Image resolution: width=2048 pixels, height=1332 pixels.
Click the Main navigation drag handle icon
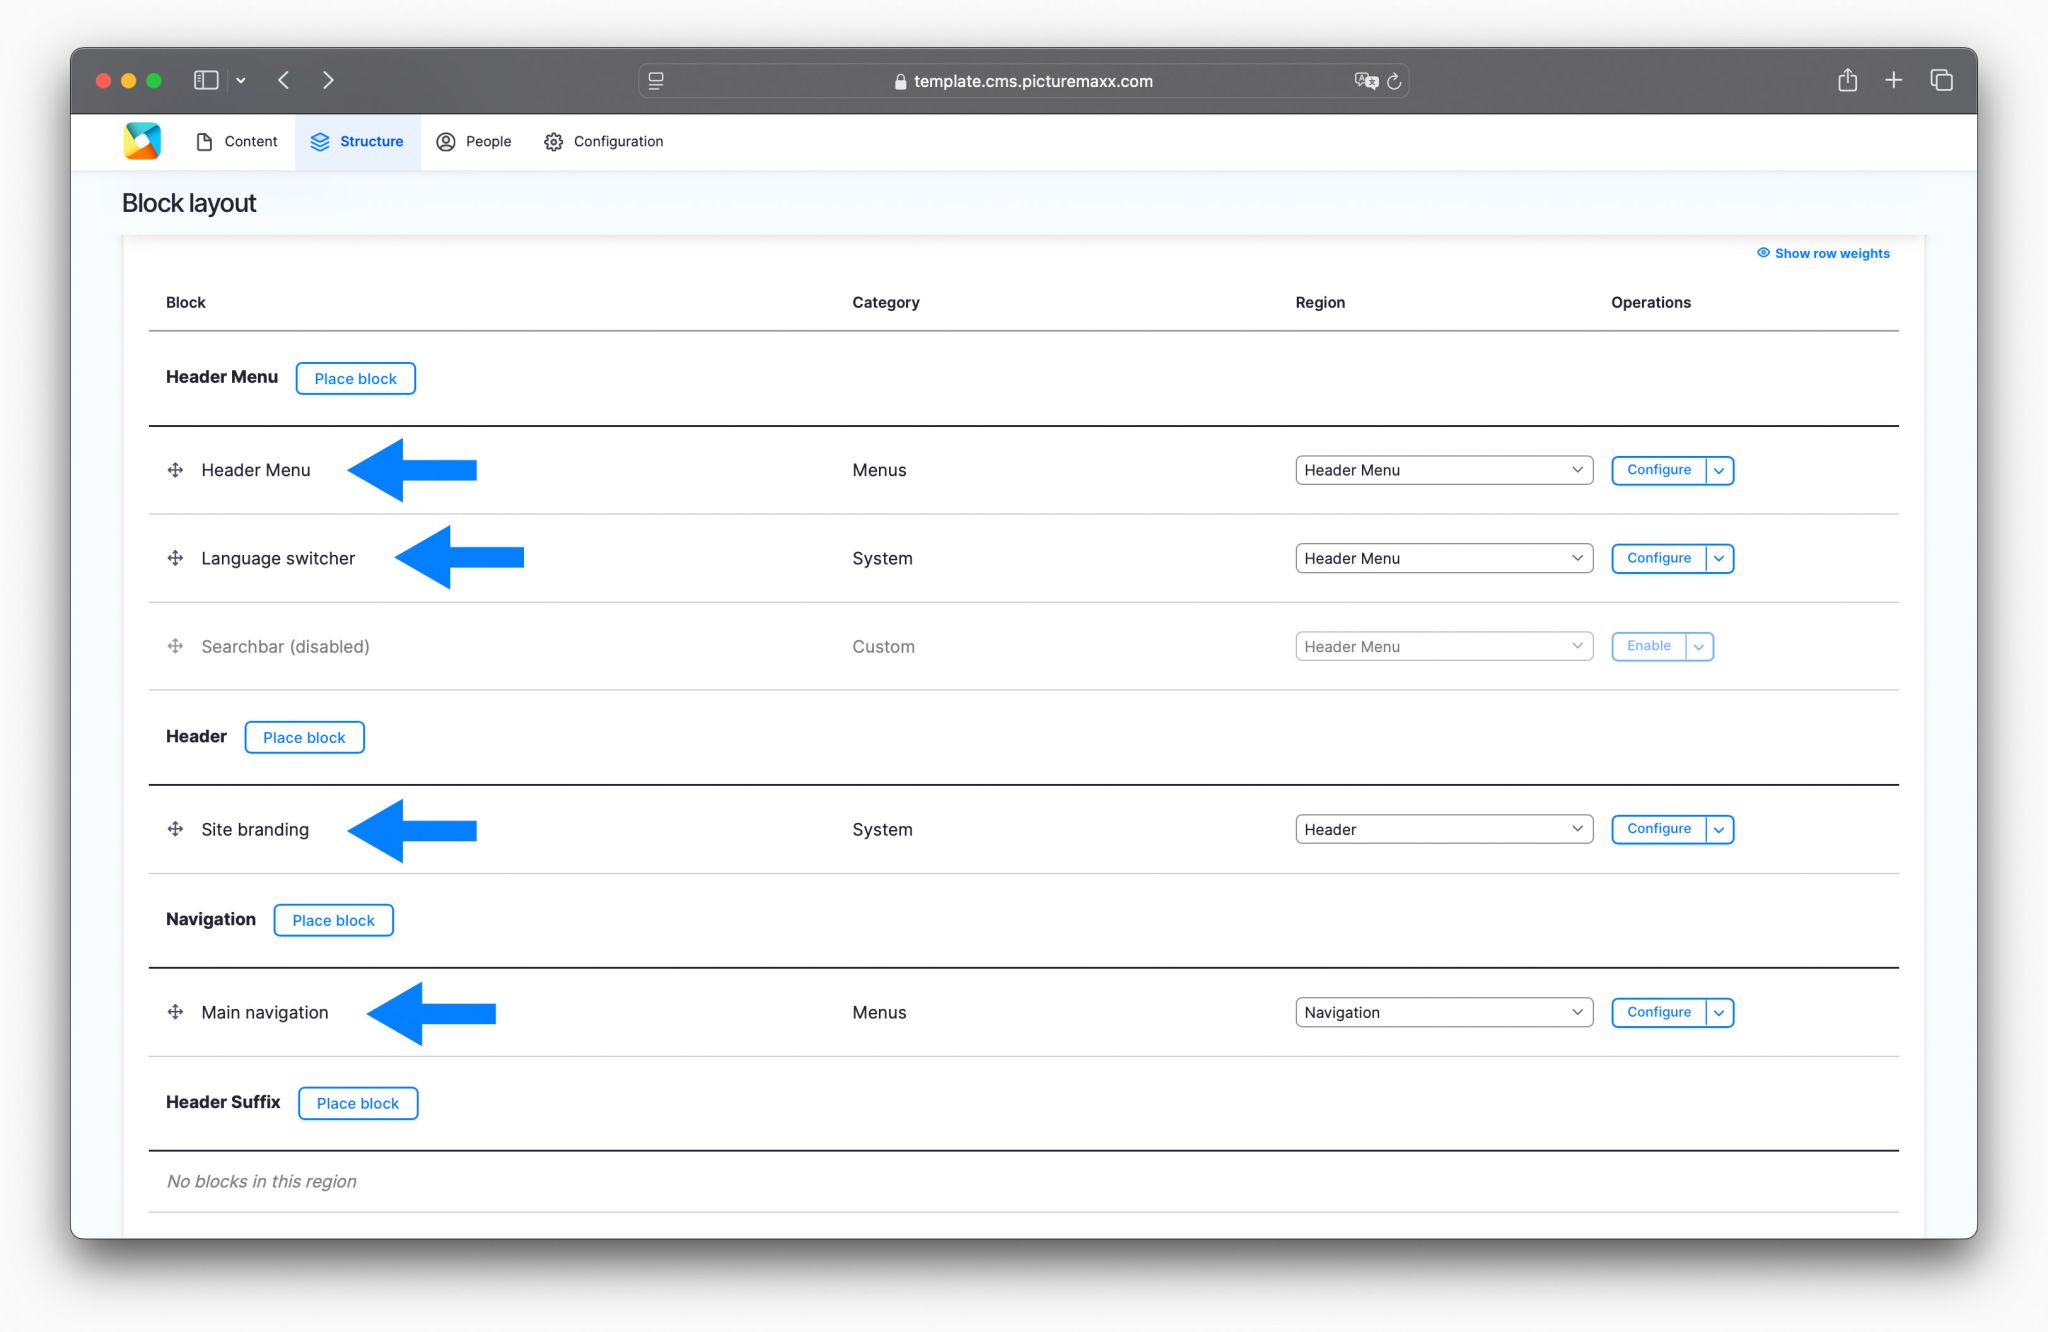(176, 1012)
